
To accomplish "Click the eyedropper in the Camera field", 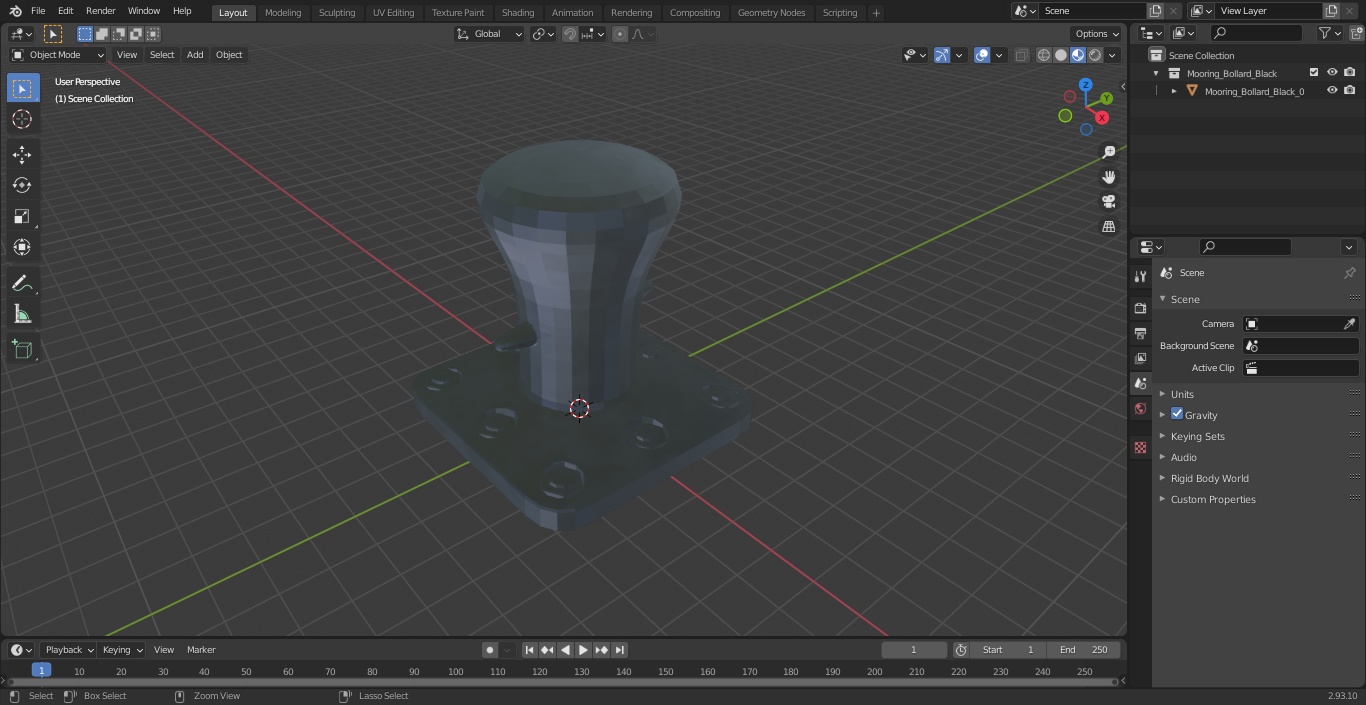I will [1349, 324].
